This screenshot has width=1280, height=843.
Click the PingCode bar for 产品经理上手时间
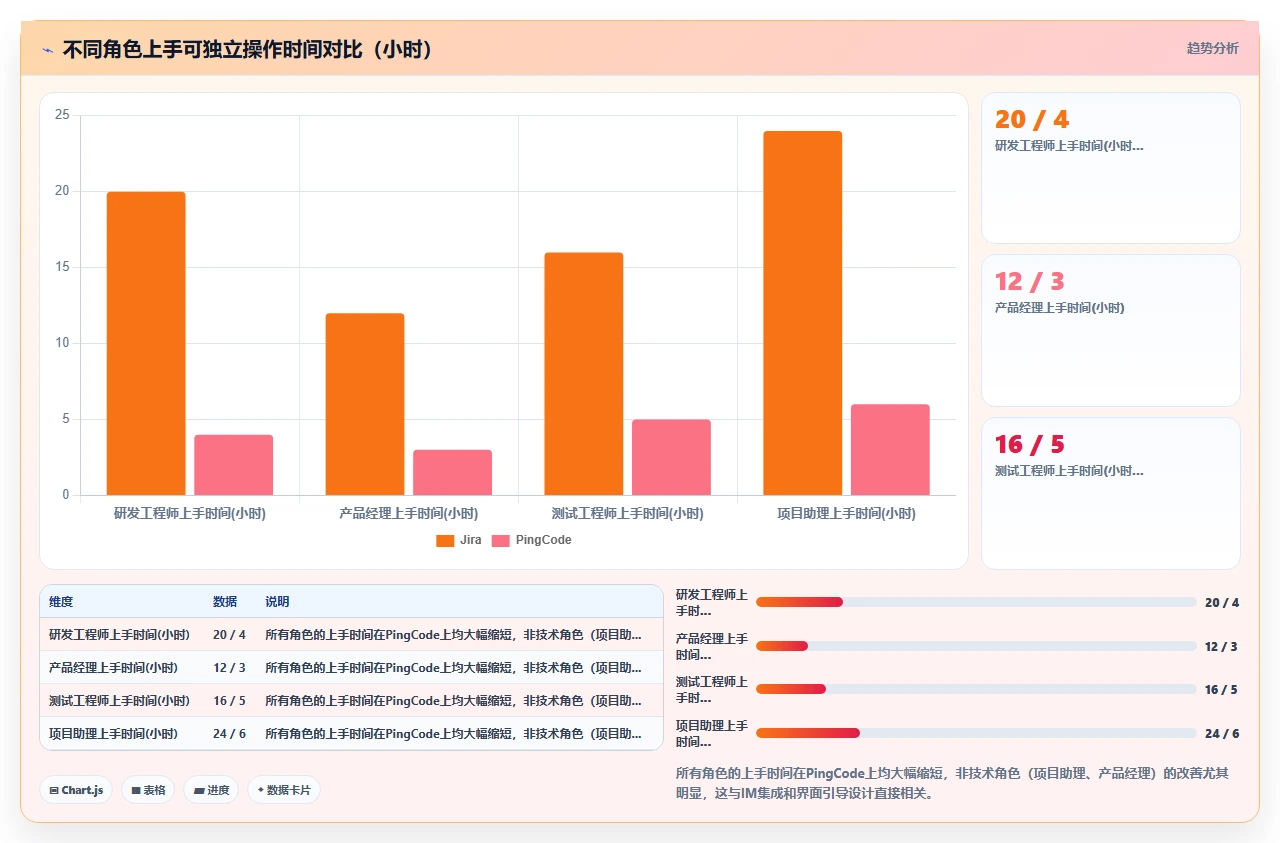pyautogui.click(x=453, y=472)
